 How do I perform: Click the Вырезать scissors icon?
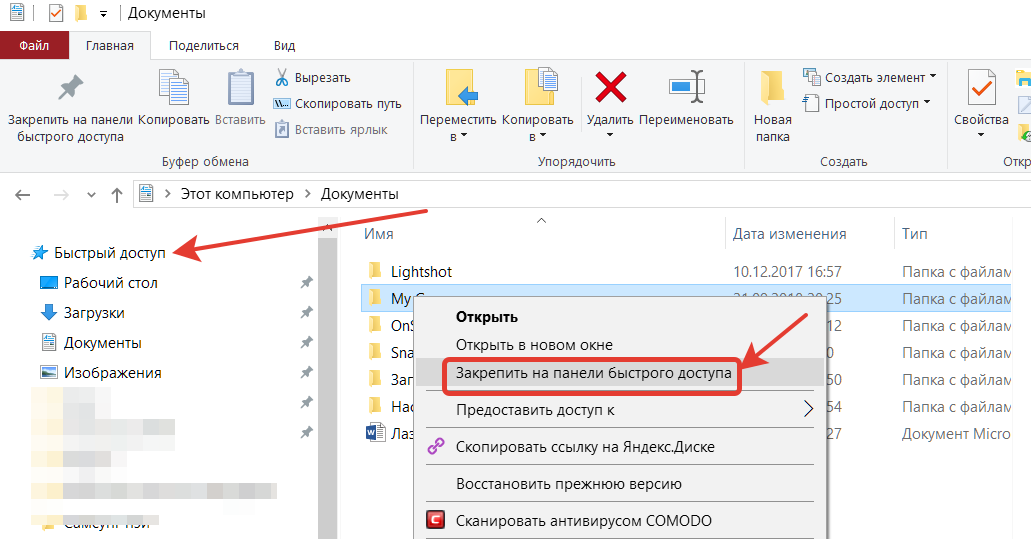point(282,78)
